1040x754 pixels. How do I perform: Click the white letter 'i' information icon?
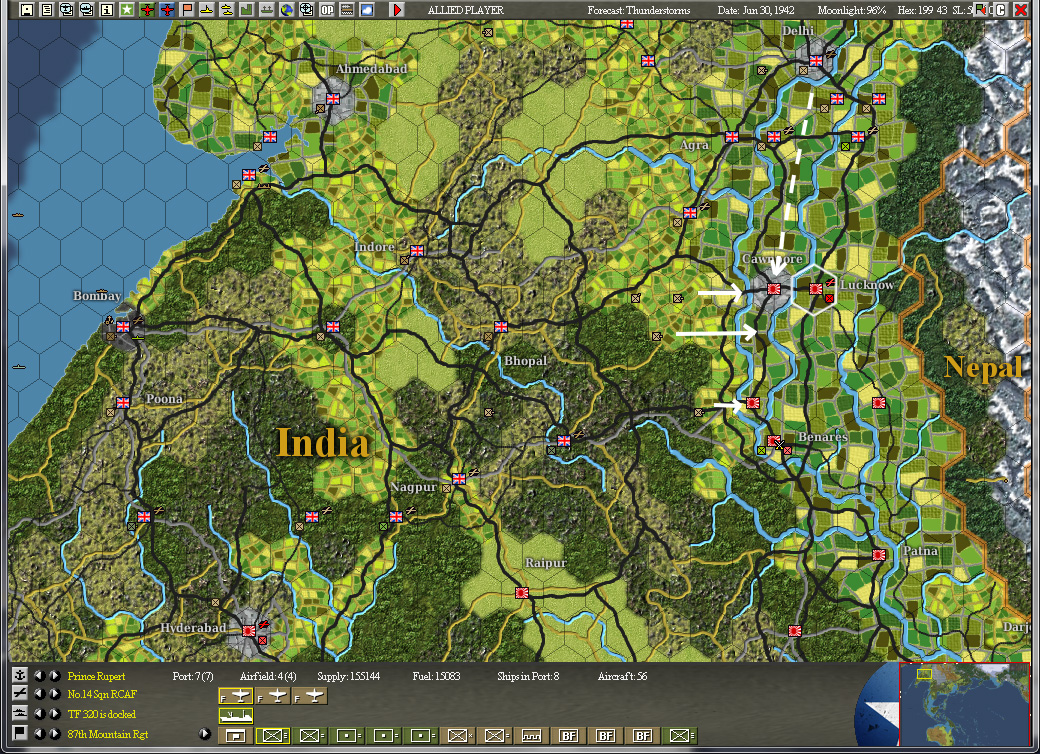(106, 10)
